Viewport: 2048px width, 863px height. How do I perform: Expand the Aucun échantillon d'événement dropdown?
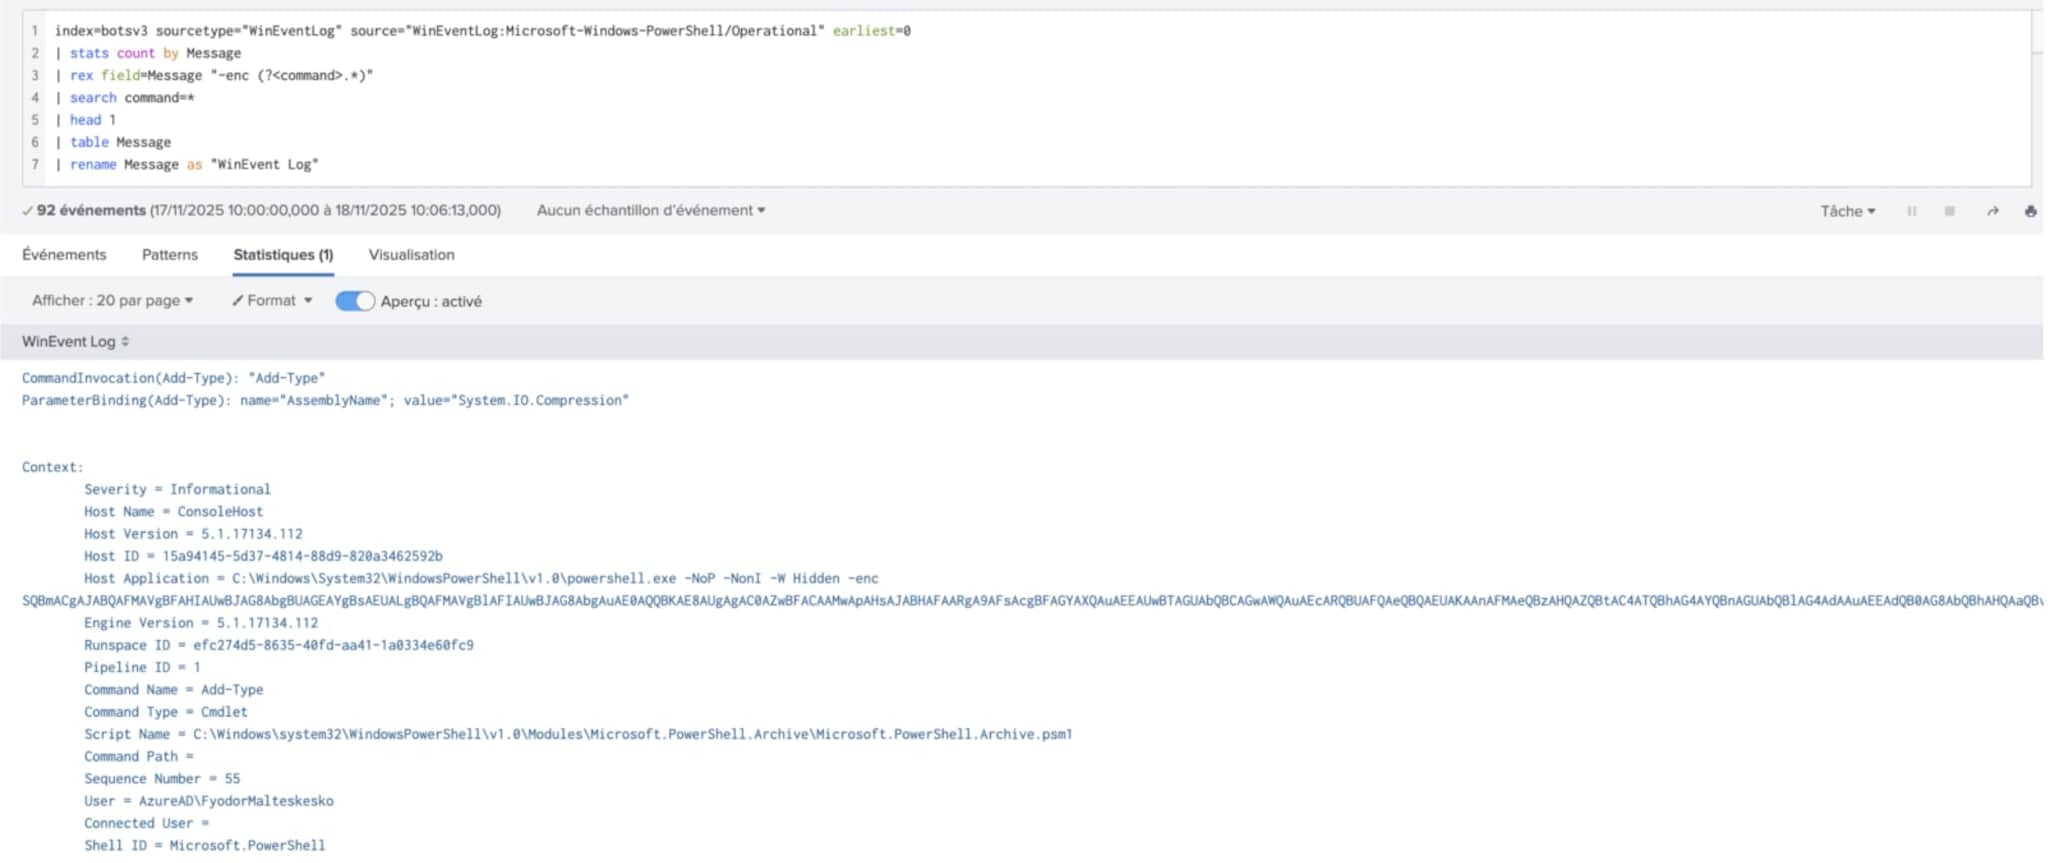point(650,211)
